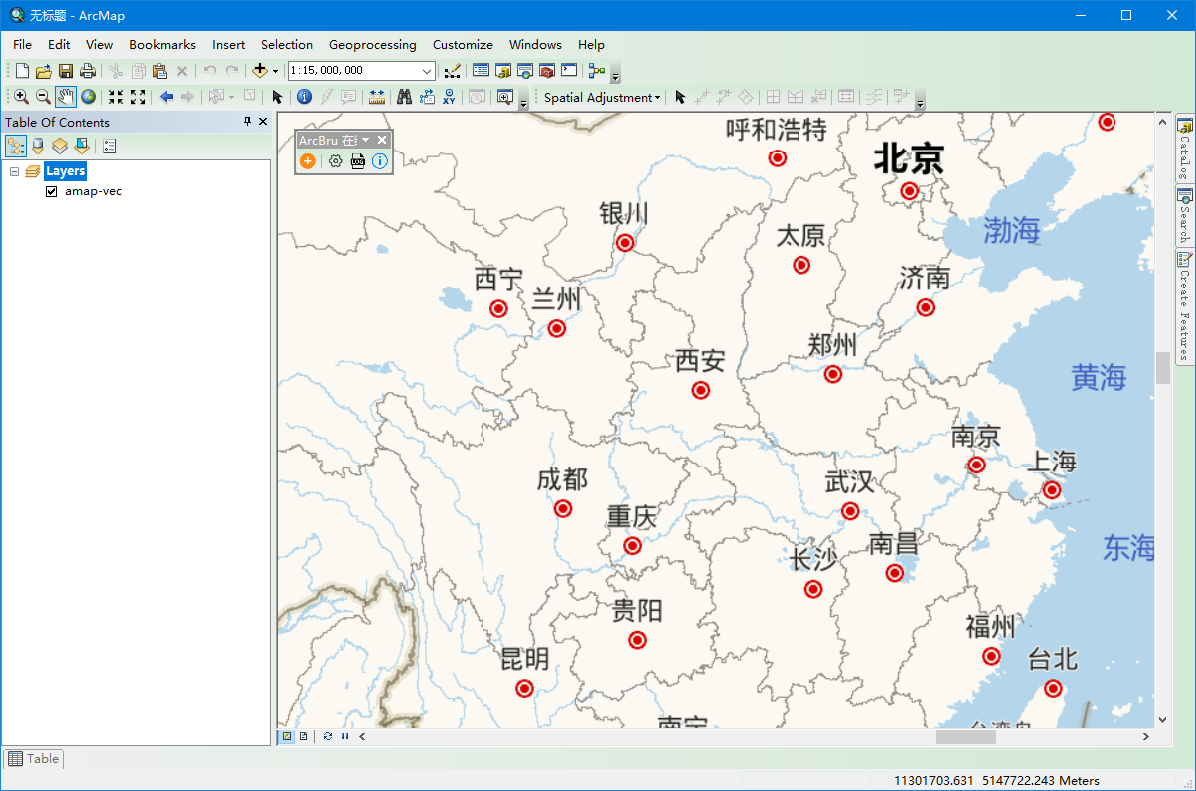Switch to List By Visibility view
1196x791 pixels.
coord(59,146)
